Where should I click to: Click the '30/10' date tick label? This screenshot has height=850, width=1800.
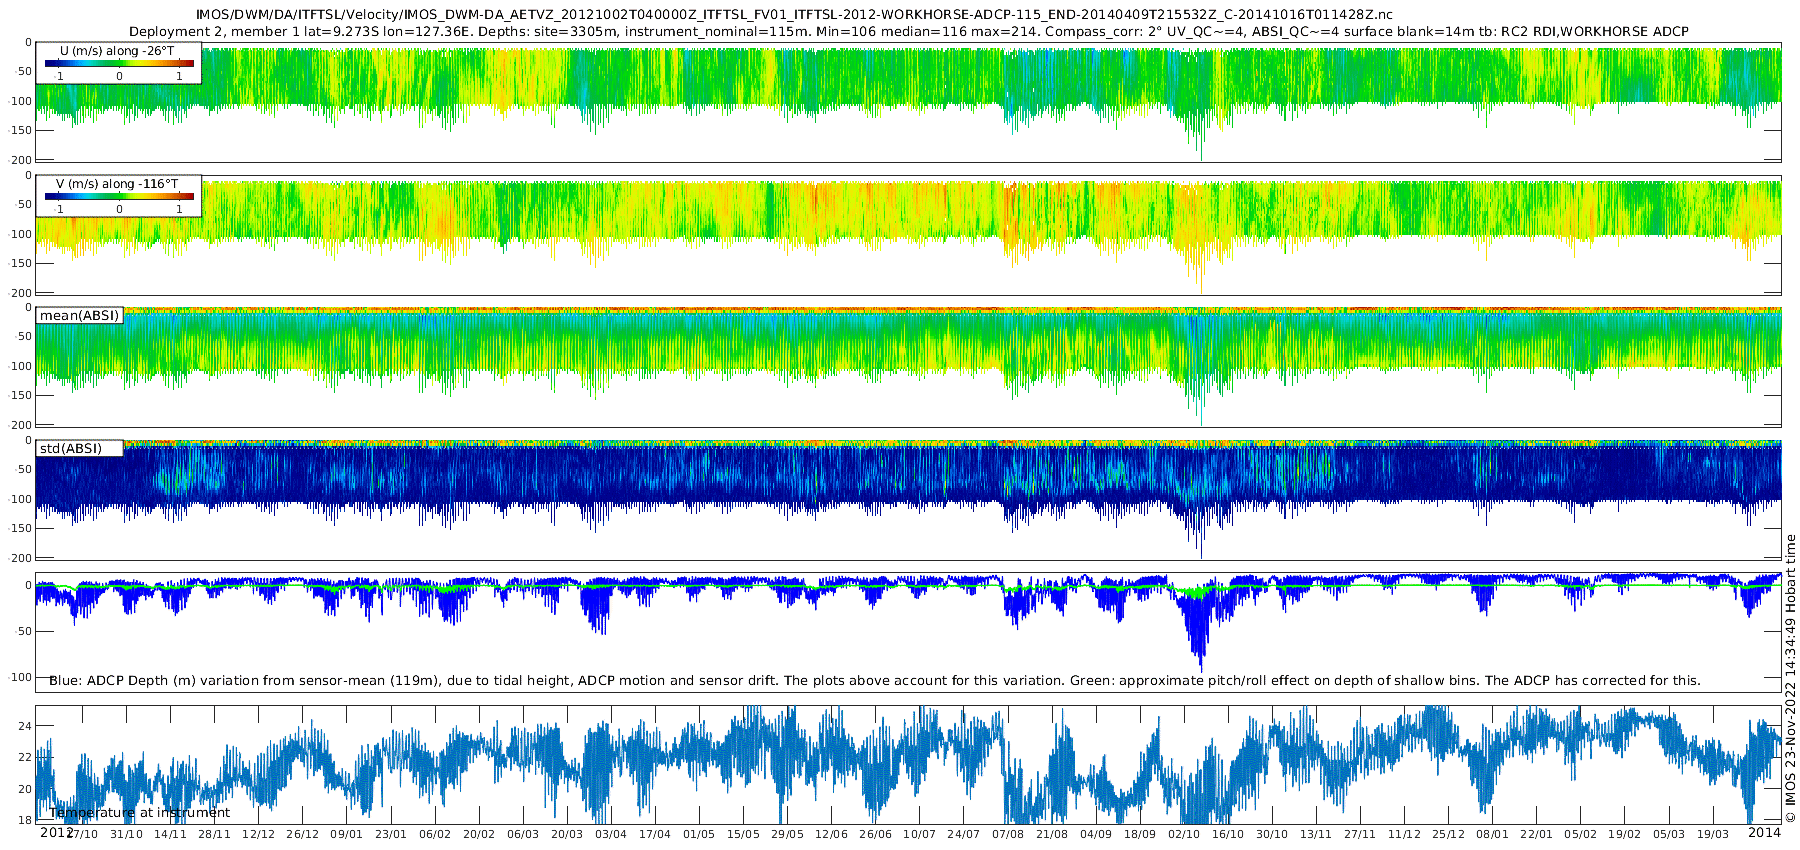[1271, 834]
